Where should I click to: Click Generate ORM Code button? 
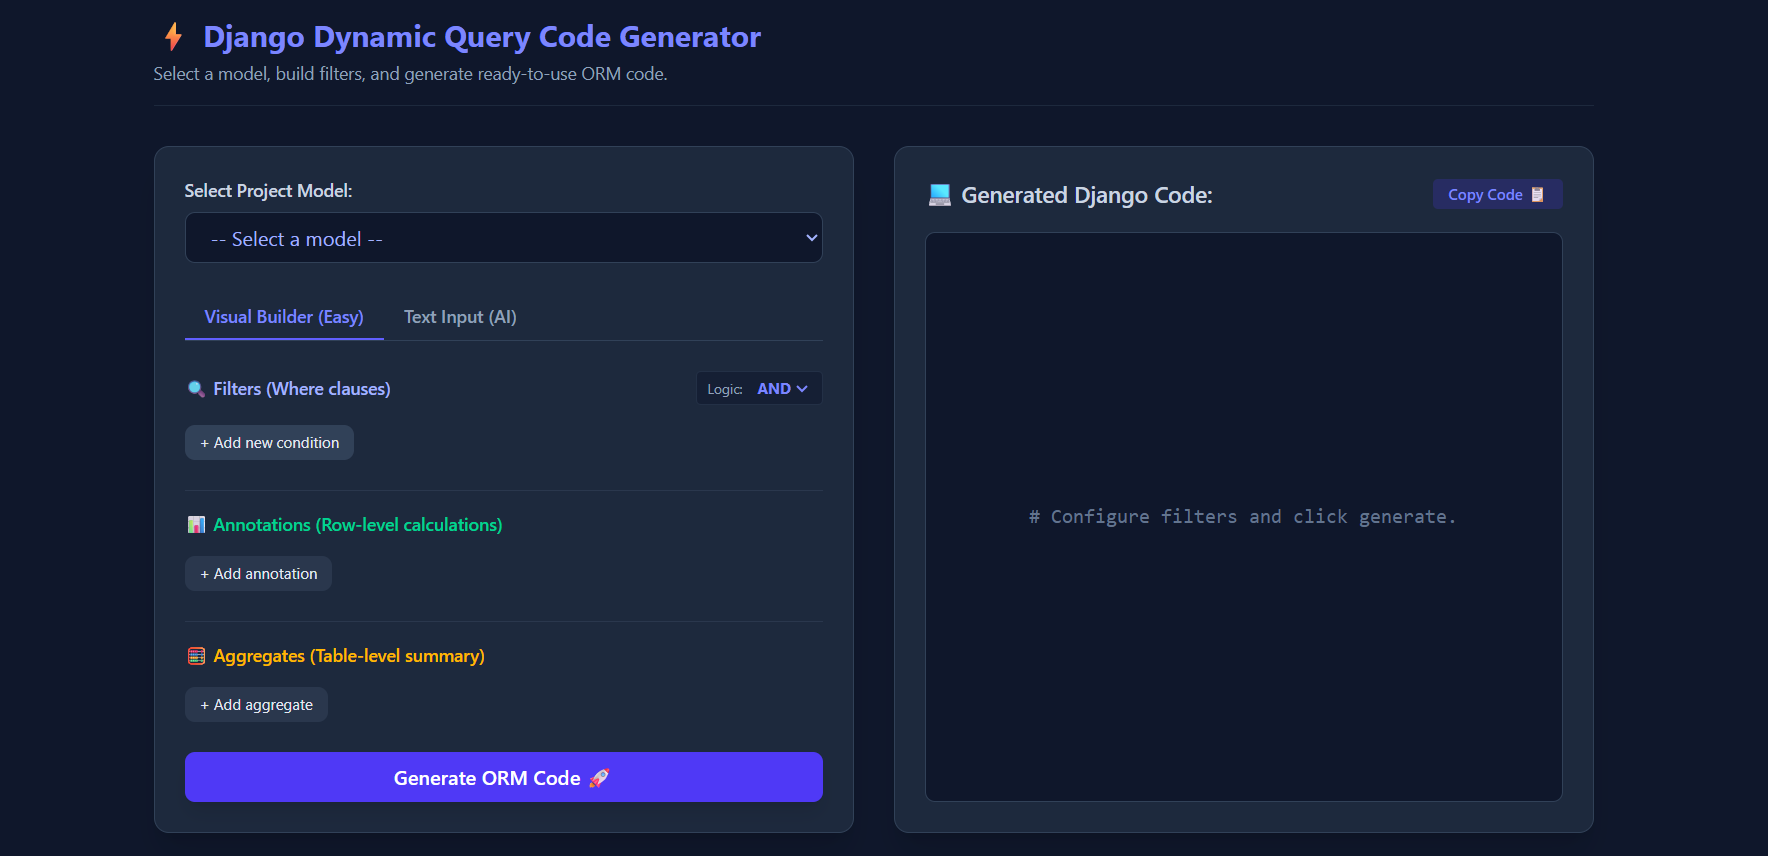point(504,777)
